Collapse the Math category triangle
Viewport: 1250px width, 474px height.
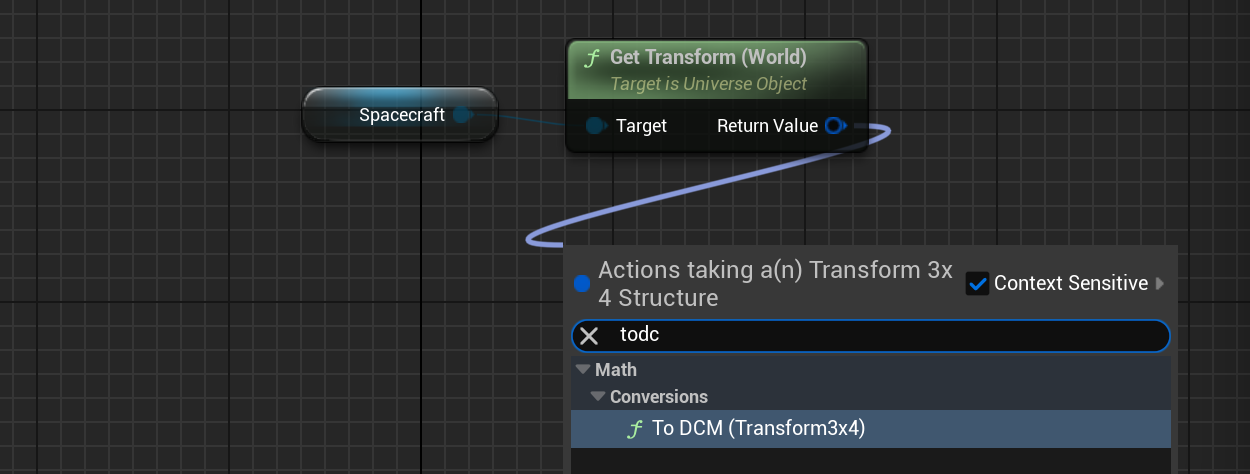click(583, 370)
